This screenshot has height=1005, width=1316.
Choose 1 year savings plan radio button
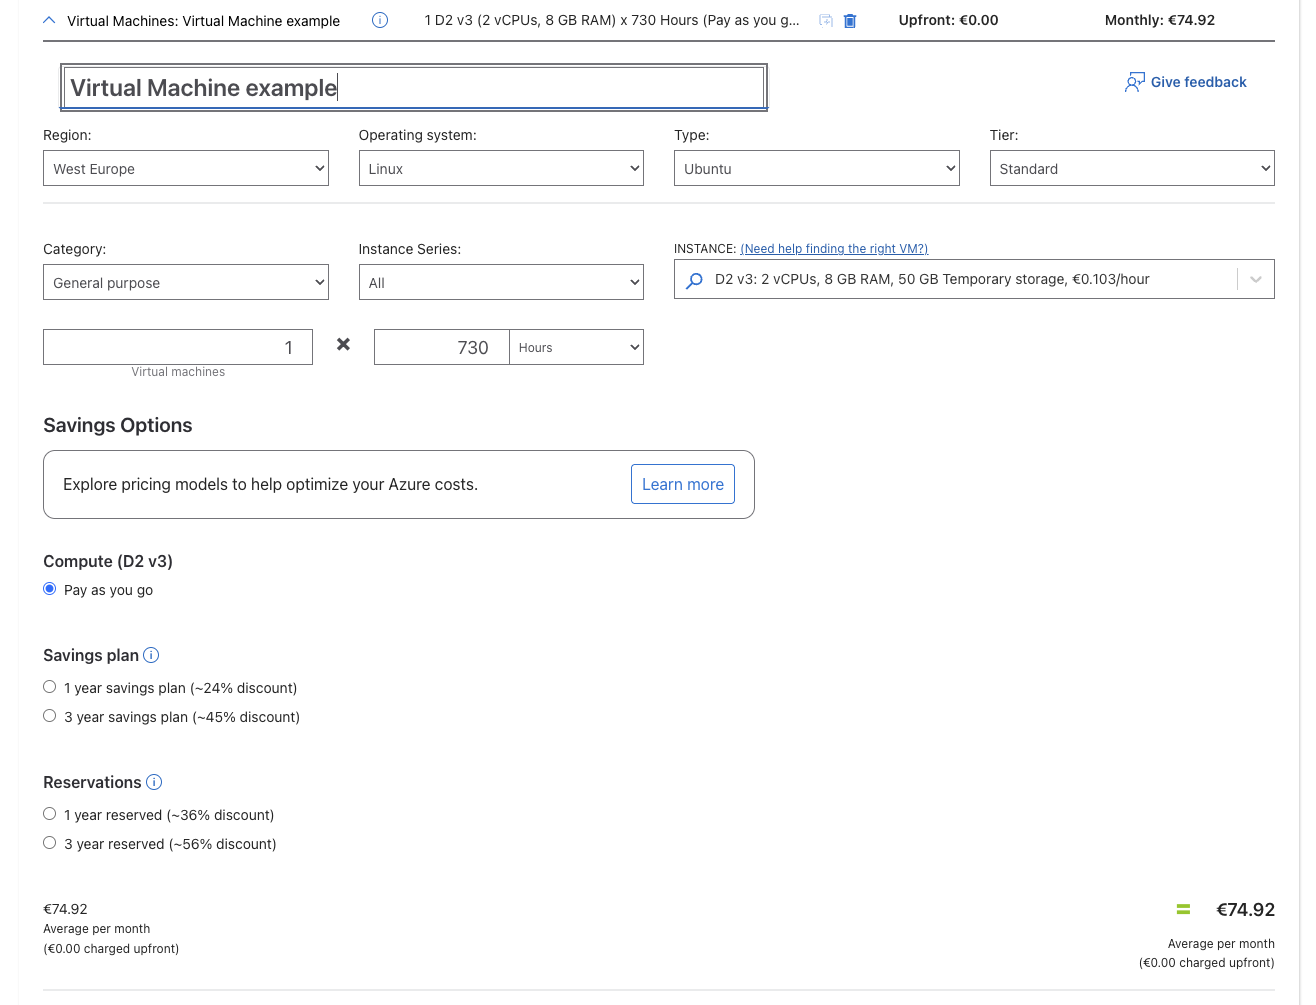(x=50, y=687)
